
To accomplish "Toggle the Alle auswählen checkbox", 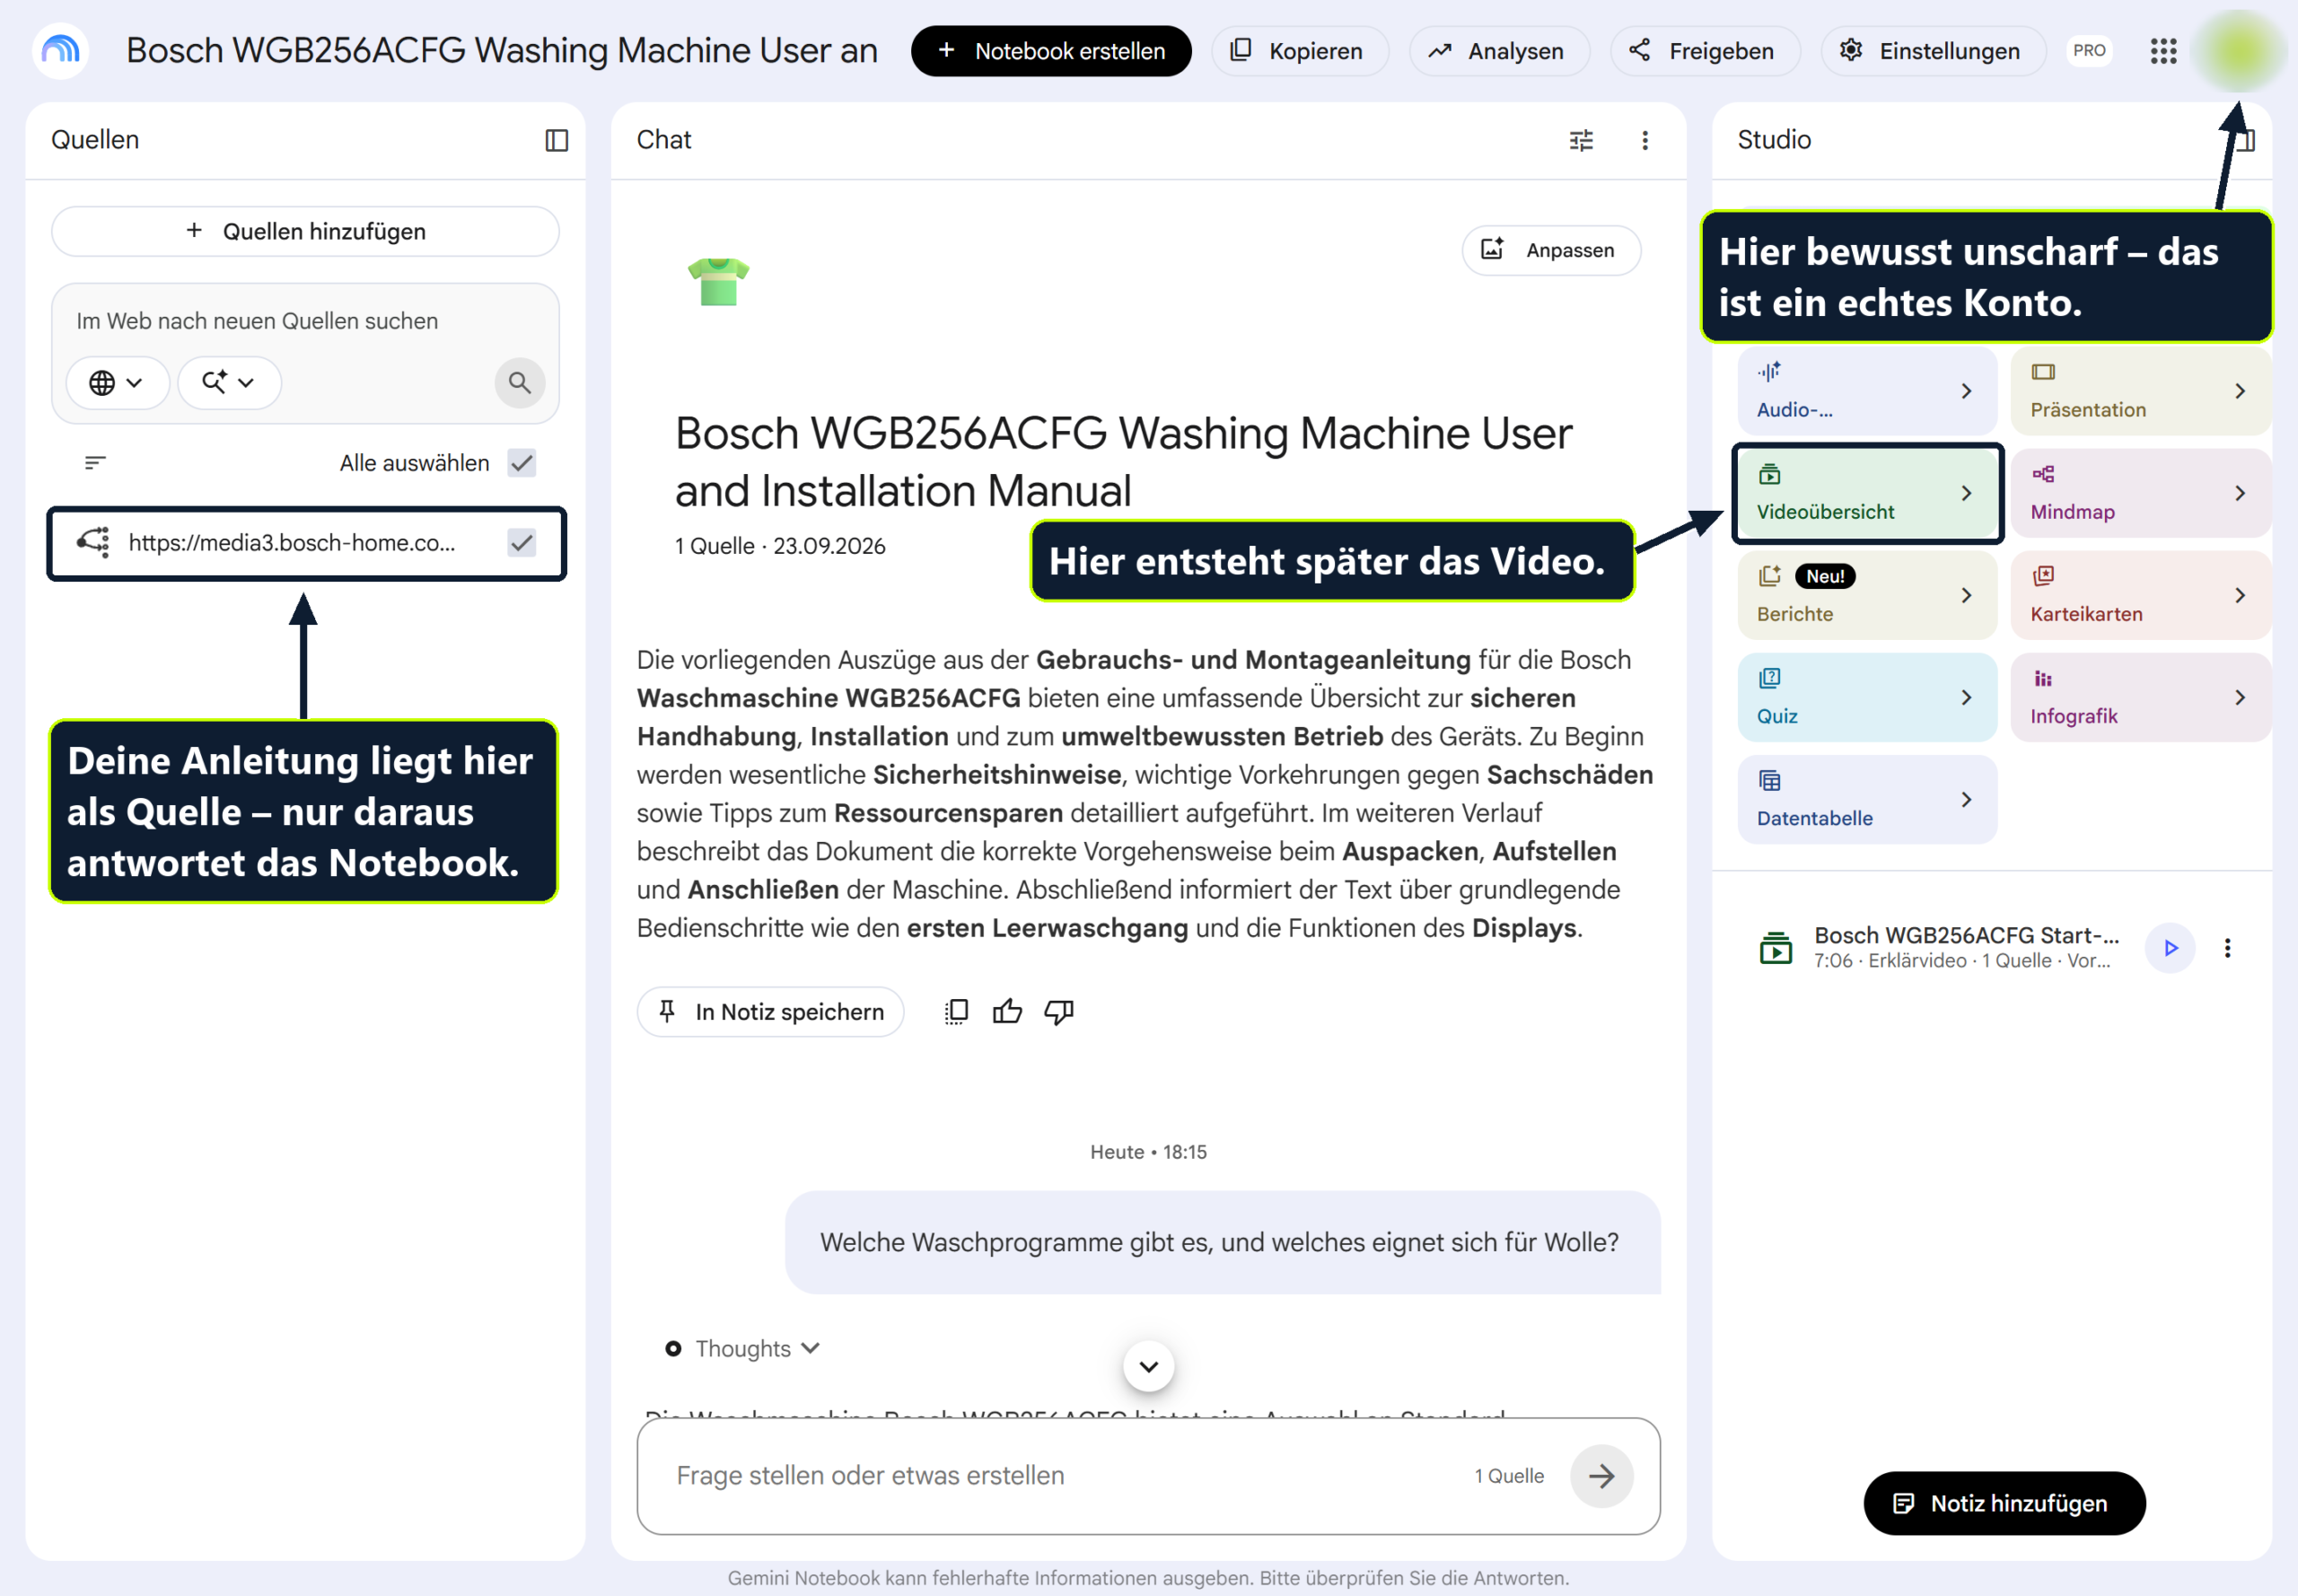I will pos(522,462).
